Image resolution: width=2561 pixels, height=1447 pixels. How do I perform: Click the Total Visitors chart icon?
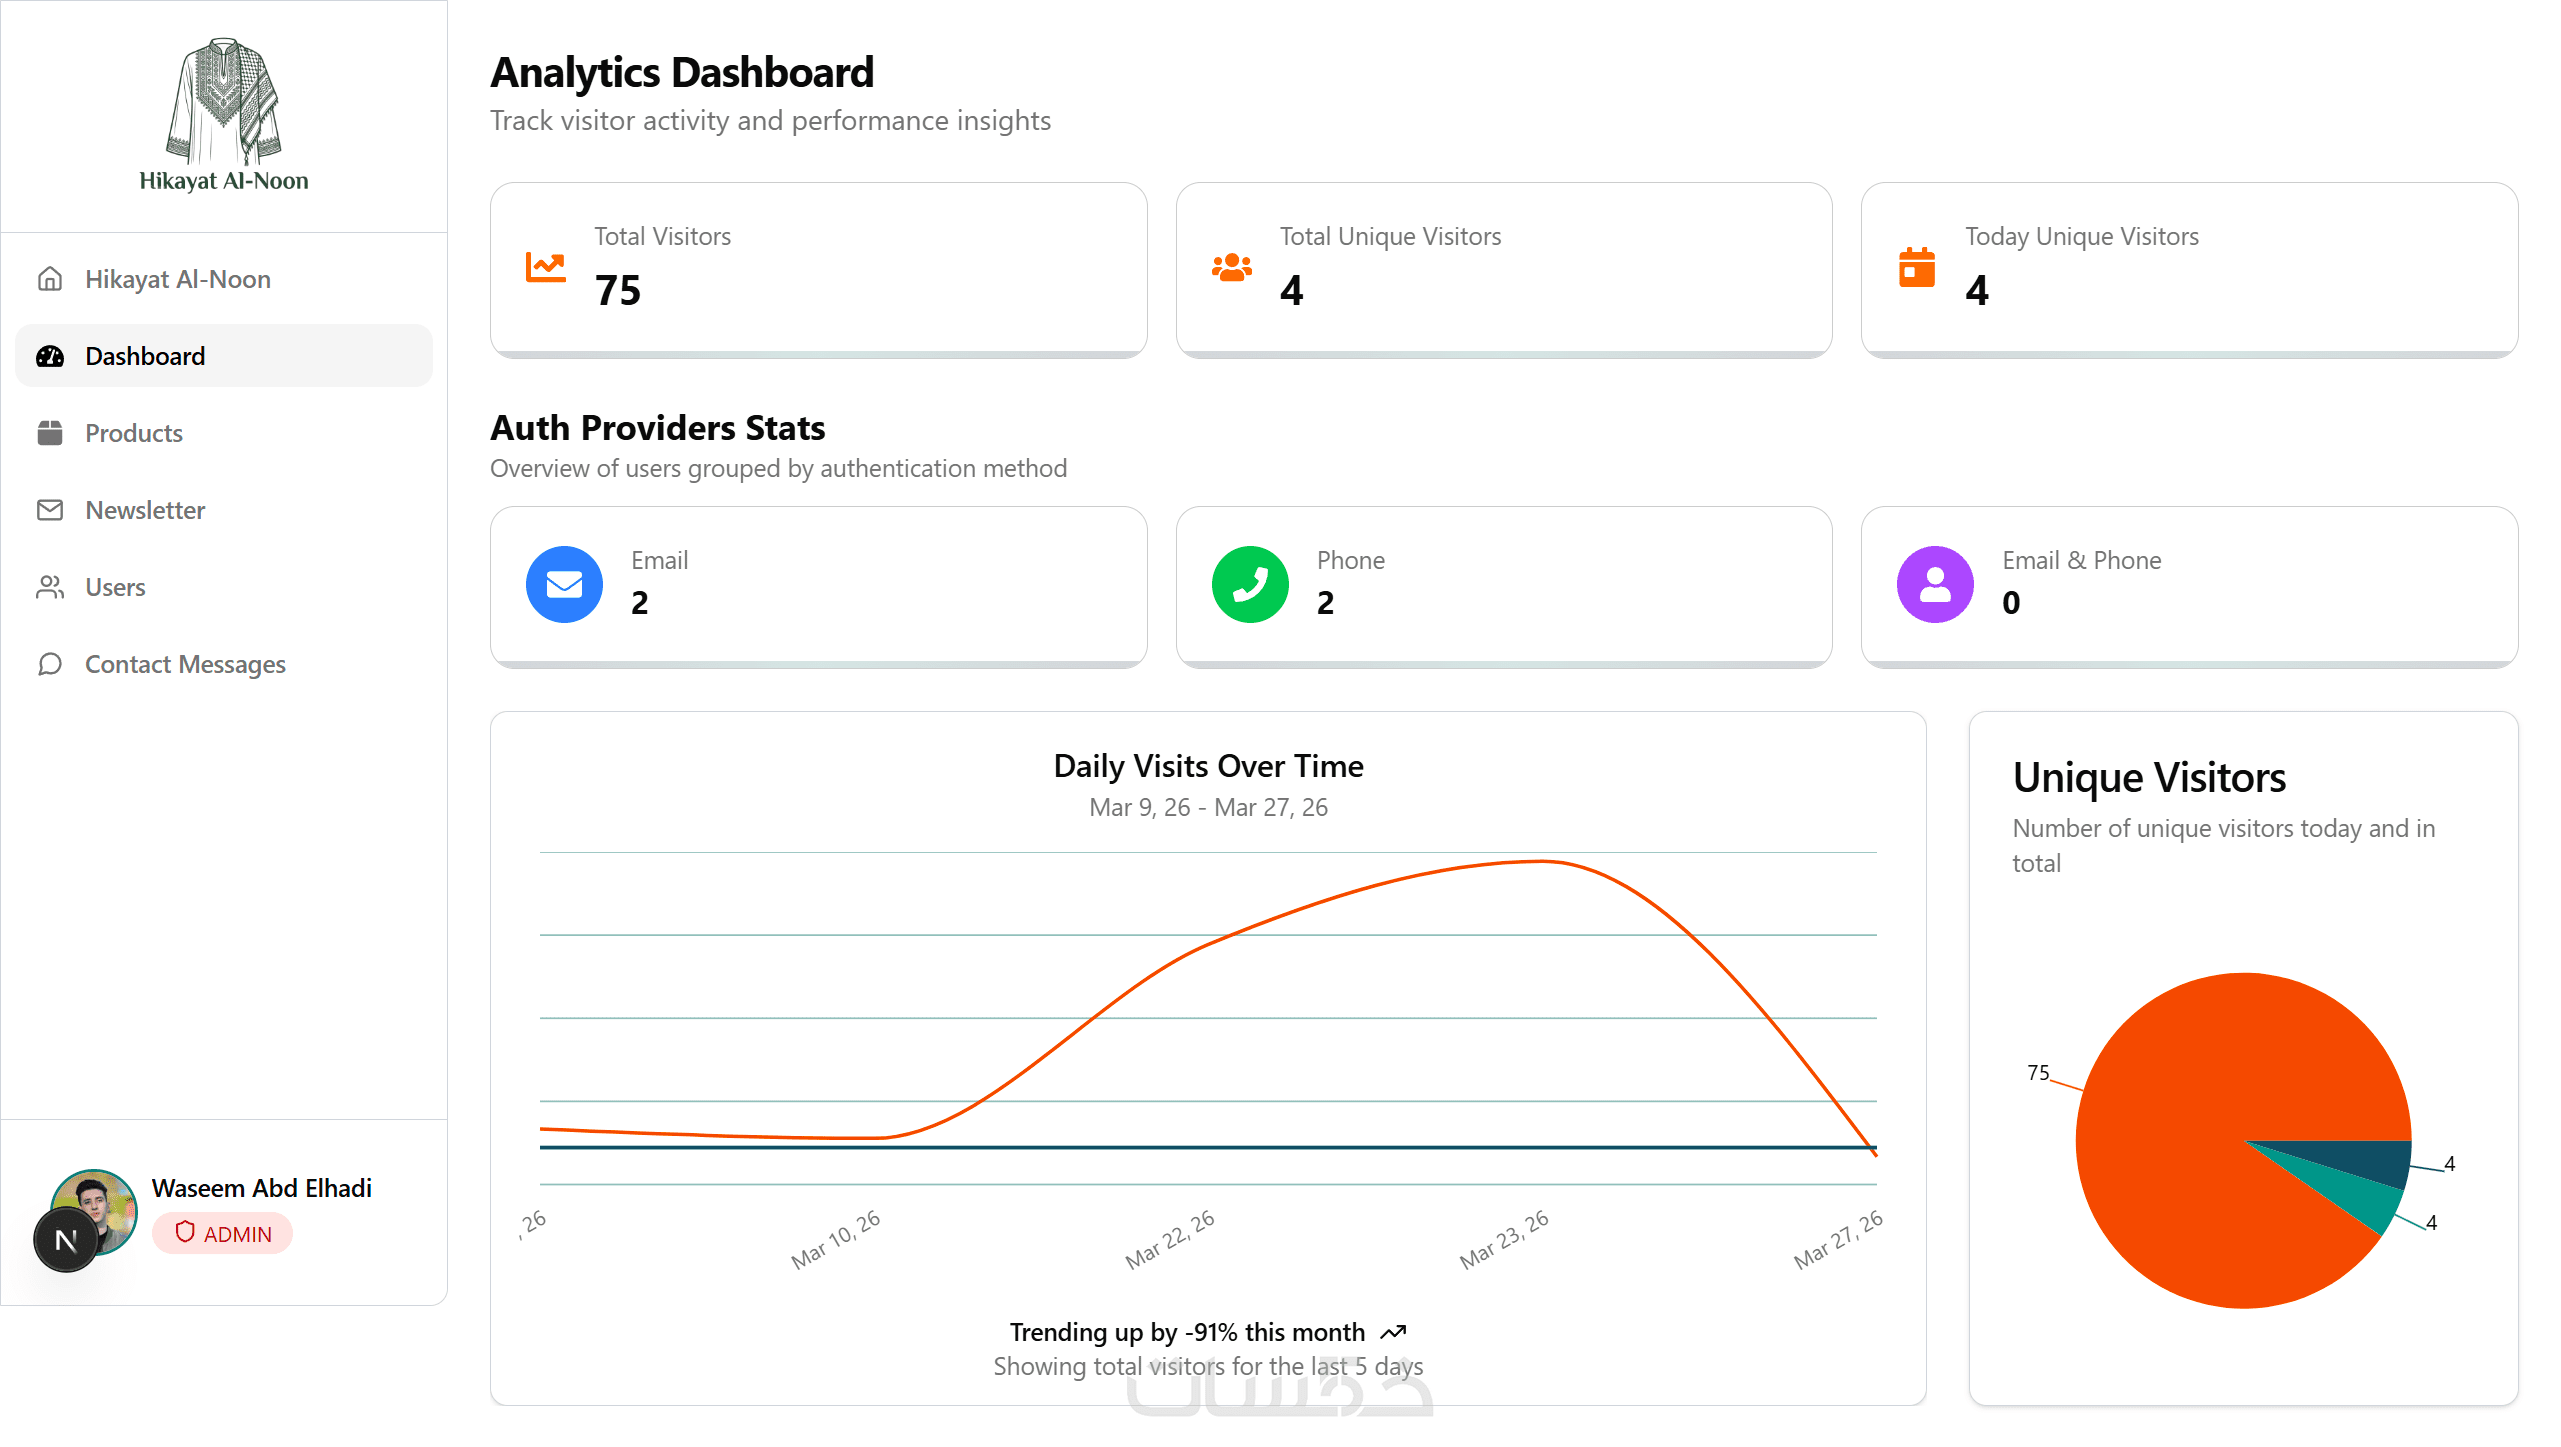click(x=545, y=267)
